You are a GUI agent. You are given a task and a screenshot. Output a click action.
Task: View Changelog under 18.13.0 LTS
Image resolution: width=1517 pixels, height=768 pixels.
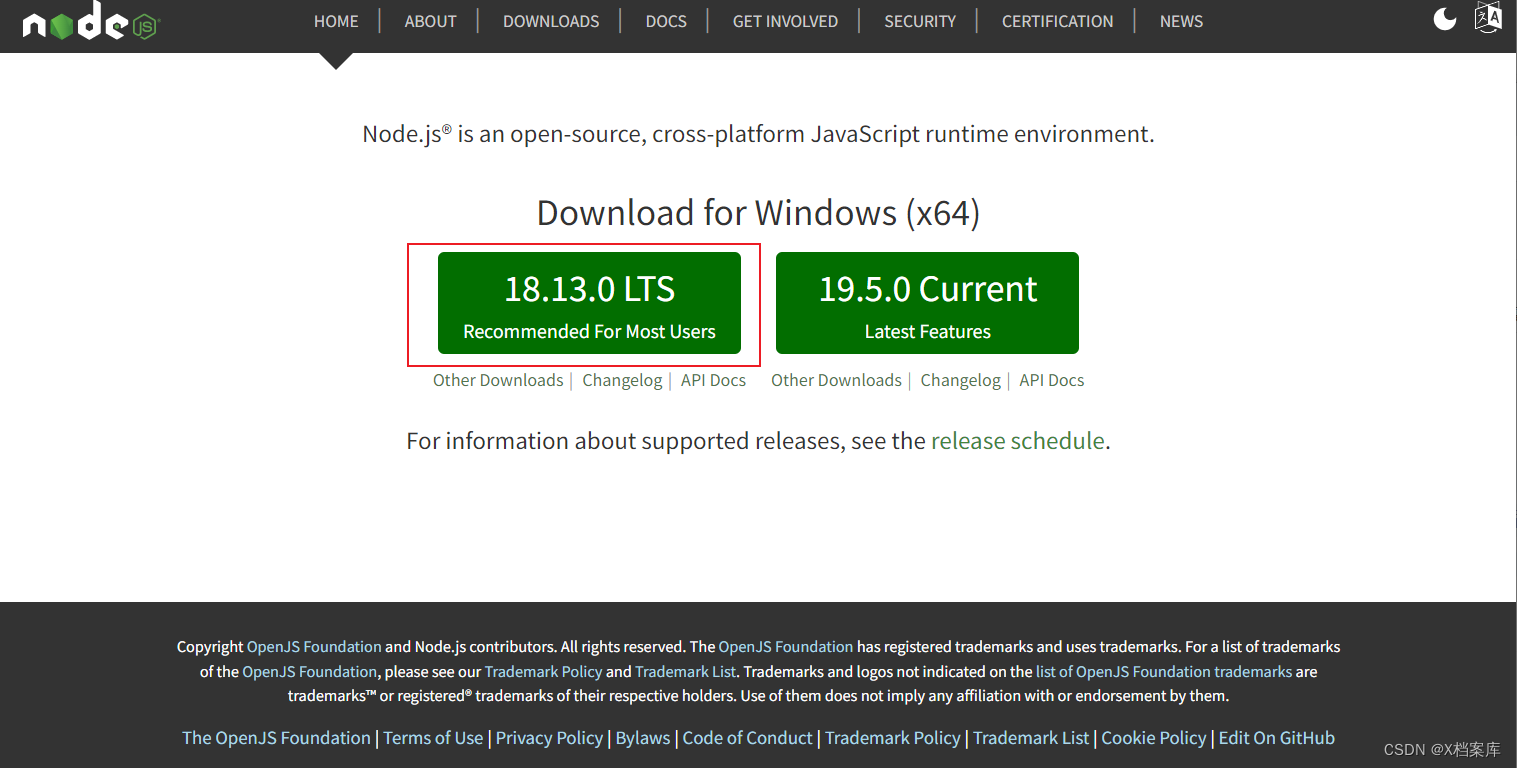click(622, 380)
